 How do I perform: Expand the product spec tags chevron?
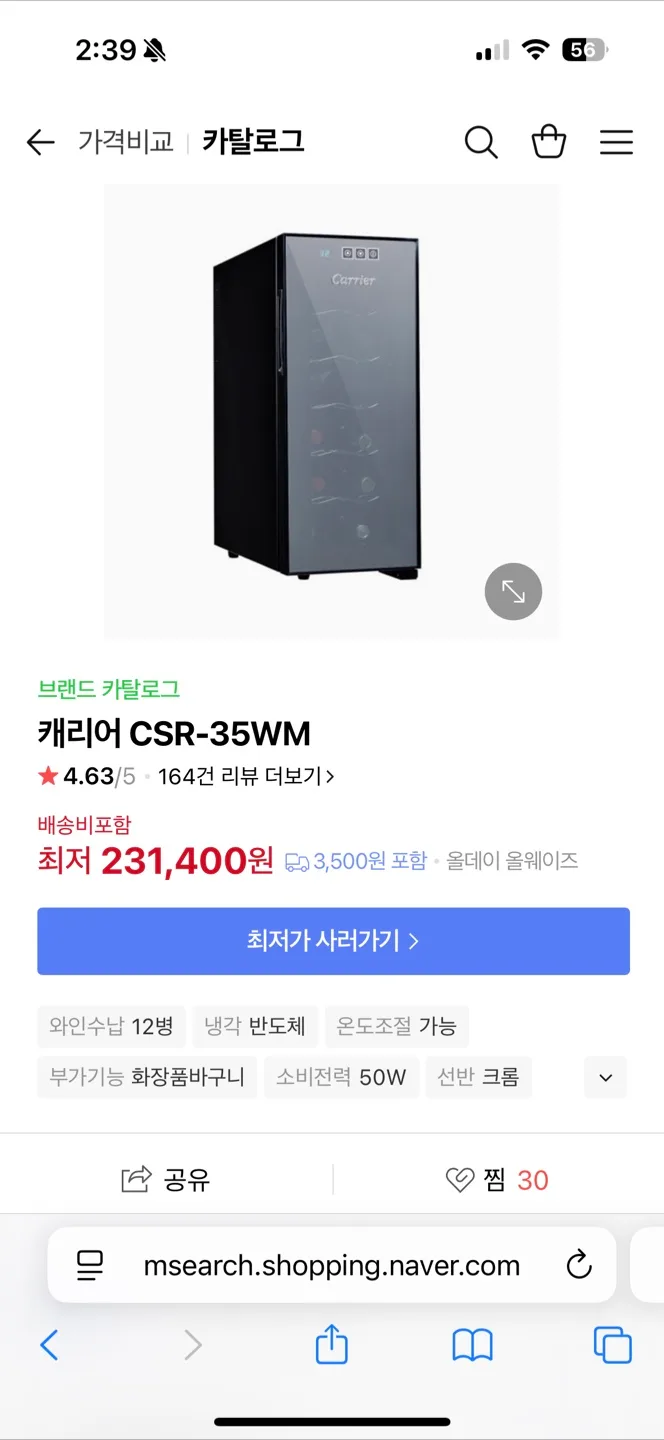(x=605, y=1077)
